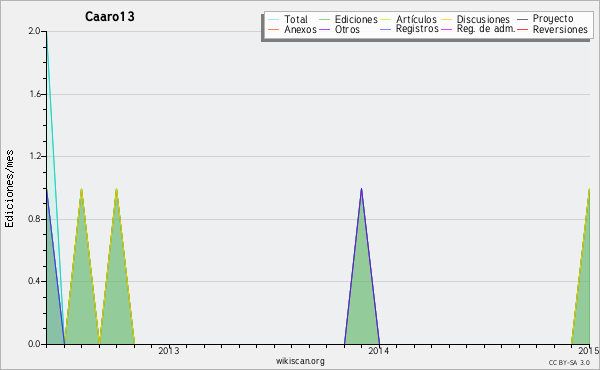Click the 2013 x-axis label
The height and width of the screenshot is (370, 600).
(x=168, y=351)
